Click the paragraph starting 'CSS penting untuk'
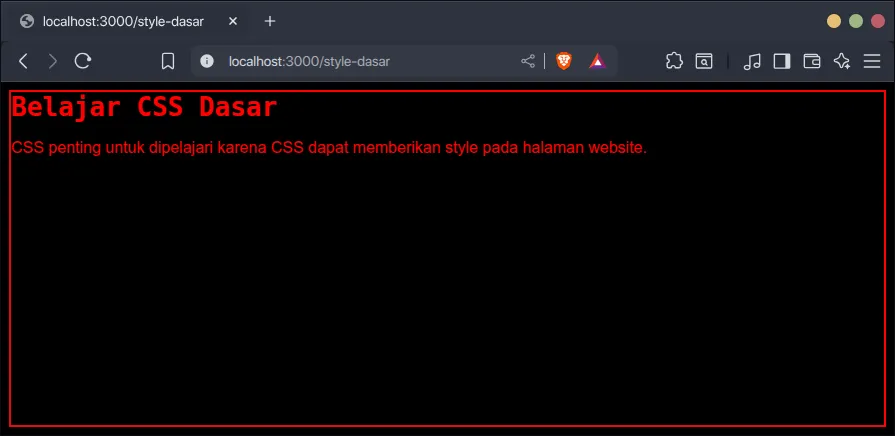This screenshot has width=895, height=436. pos(329,148)
